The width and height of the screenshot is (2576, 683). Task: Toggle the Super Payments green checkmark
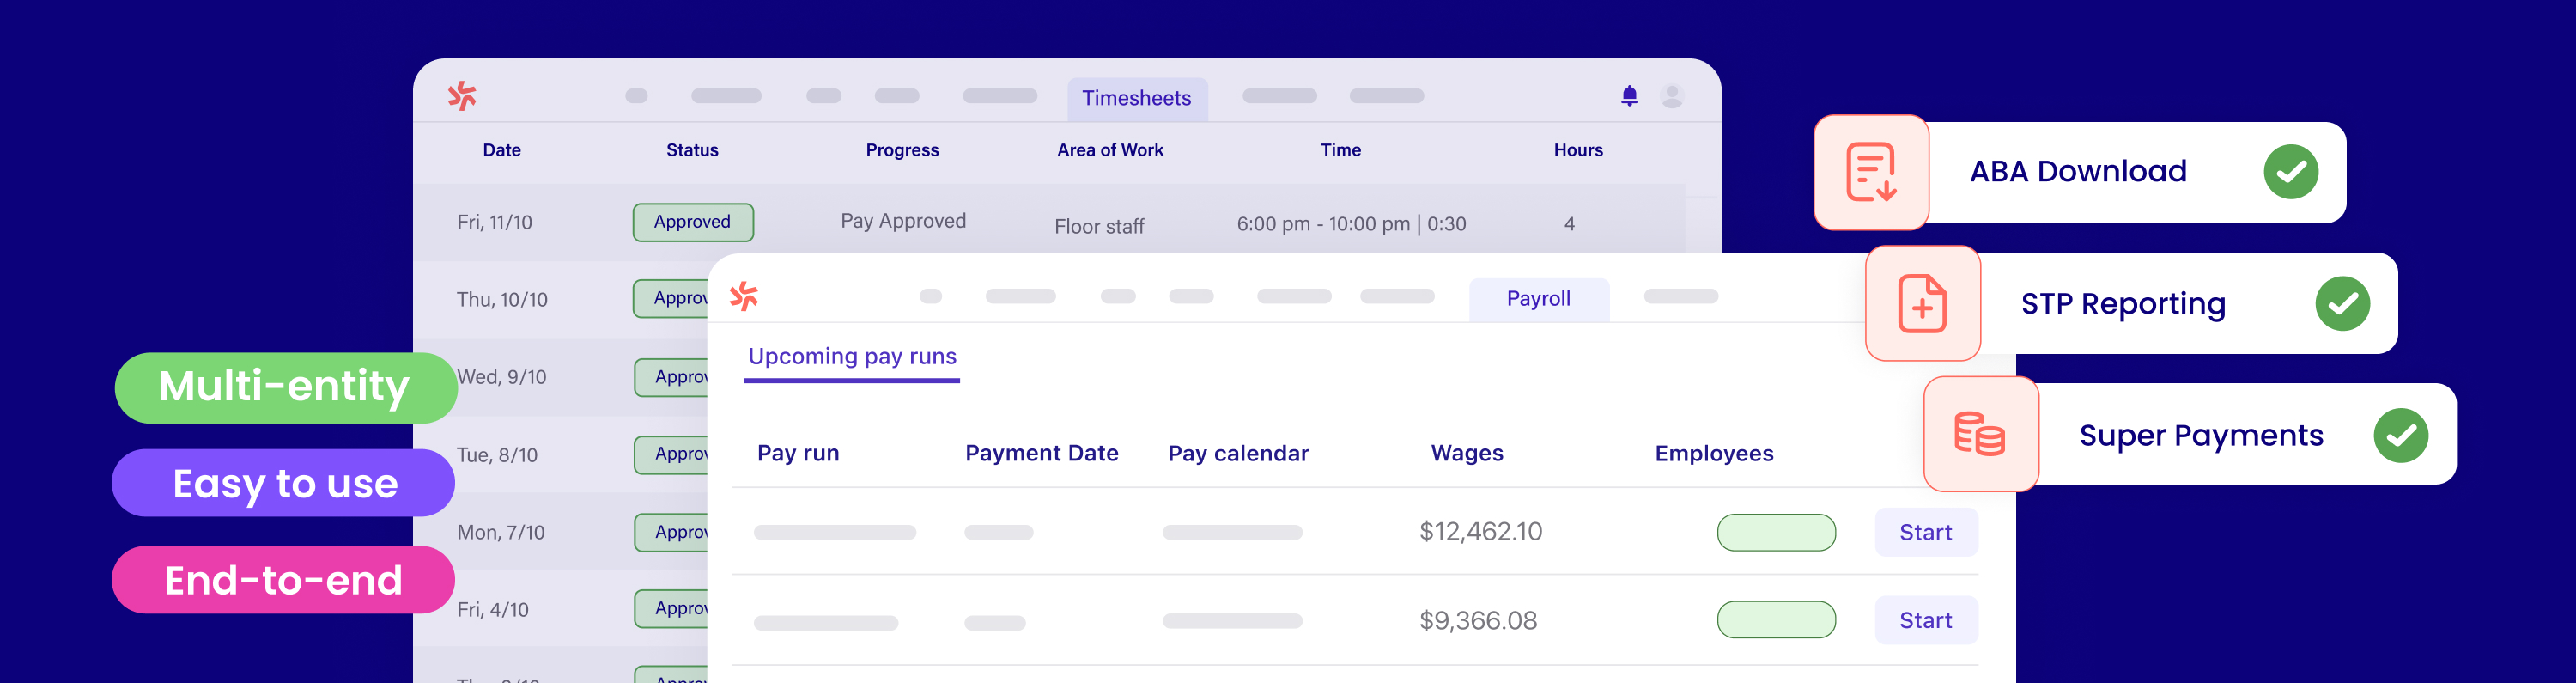[2400, 435]
